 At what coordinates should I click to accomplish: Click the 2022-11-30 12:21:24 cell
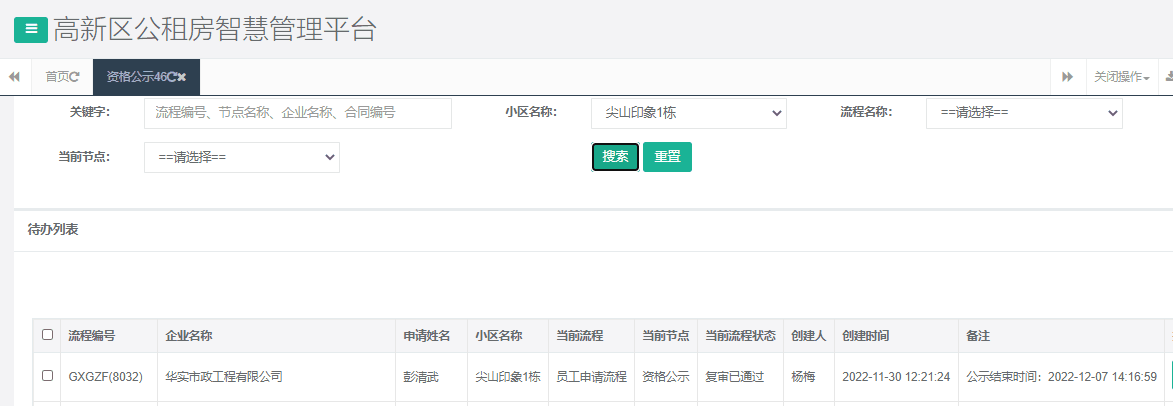896,377
